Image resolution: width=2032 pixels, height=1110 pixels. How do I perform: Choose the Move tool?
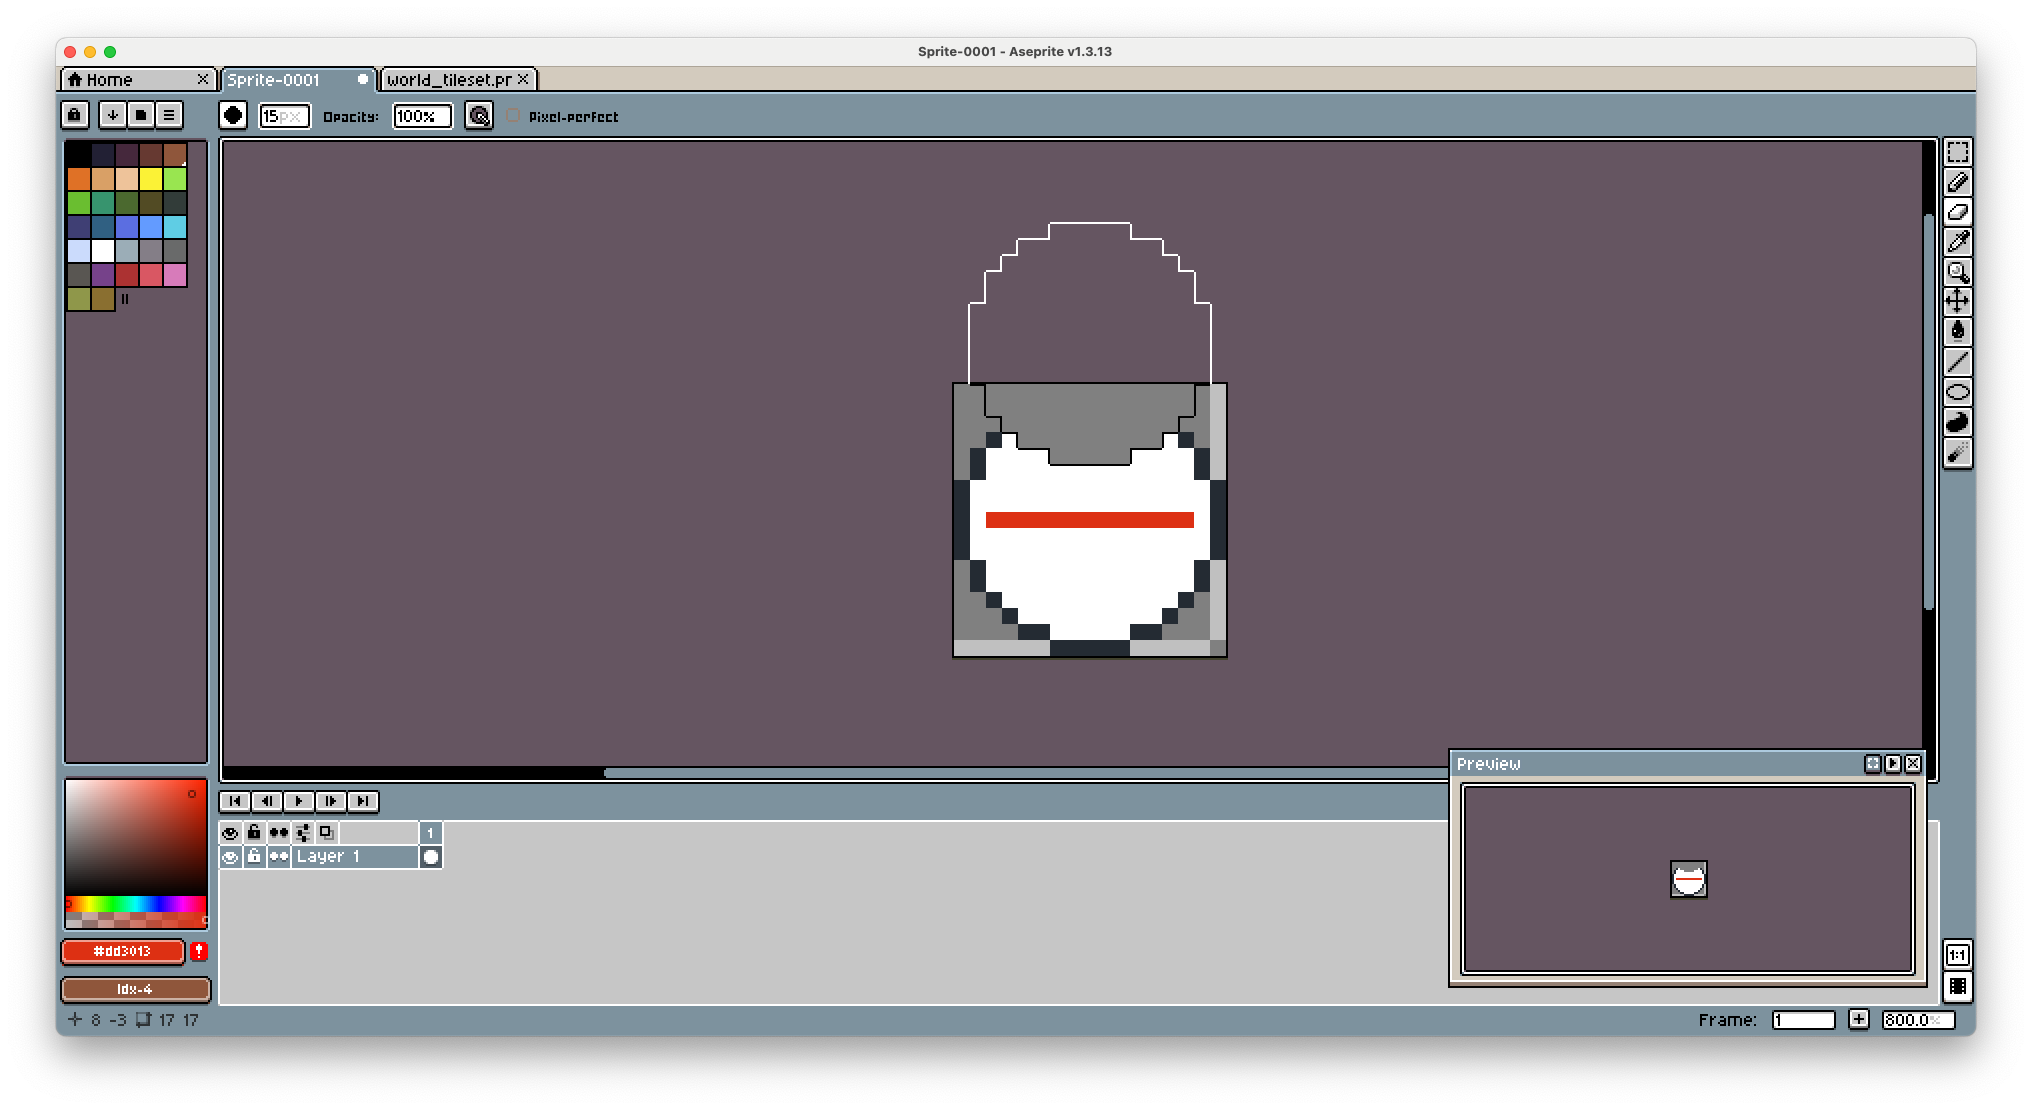[x=1957, y=301]
